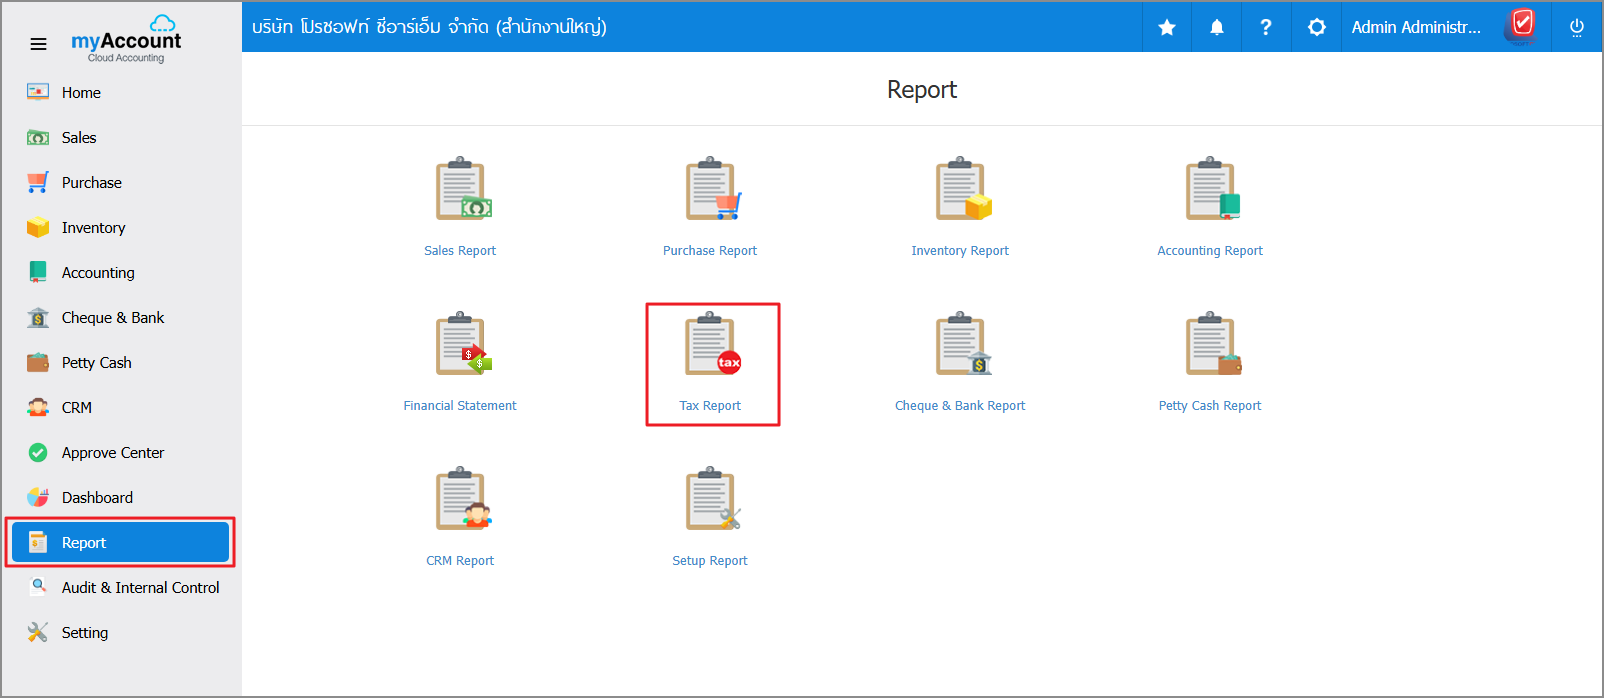Screen dimensions: 1604x698
Task: Open the Accounting Report icon
Action: 1211,189
